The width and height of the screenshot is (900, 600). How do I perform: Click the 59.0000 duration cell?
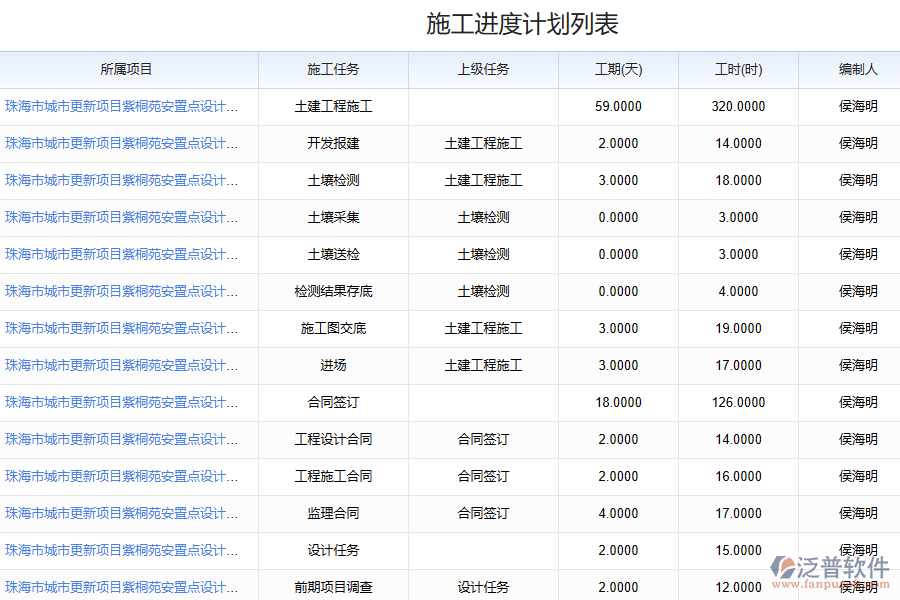click(618, 107)
